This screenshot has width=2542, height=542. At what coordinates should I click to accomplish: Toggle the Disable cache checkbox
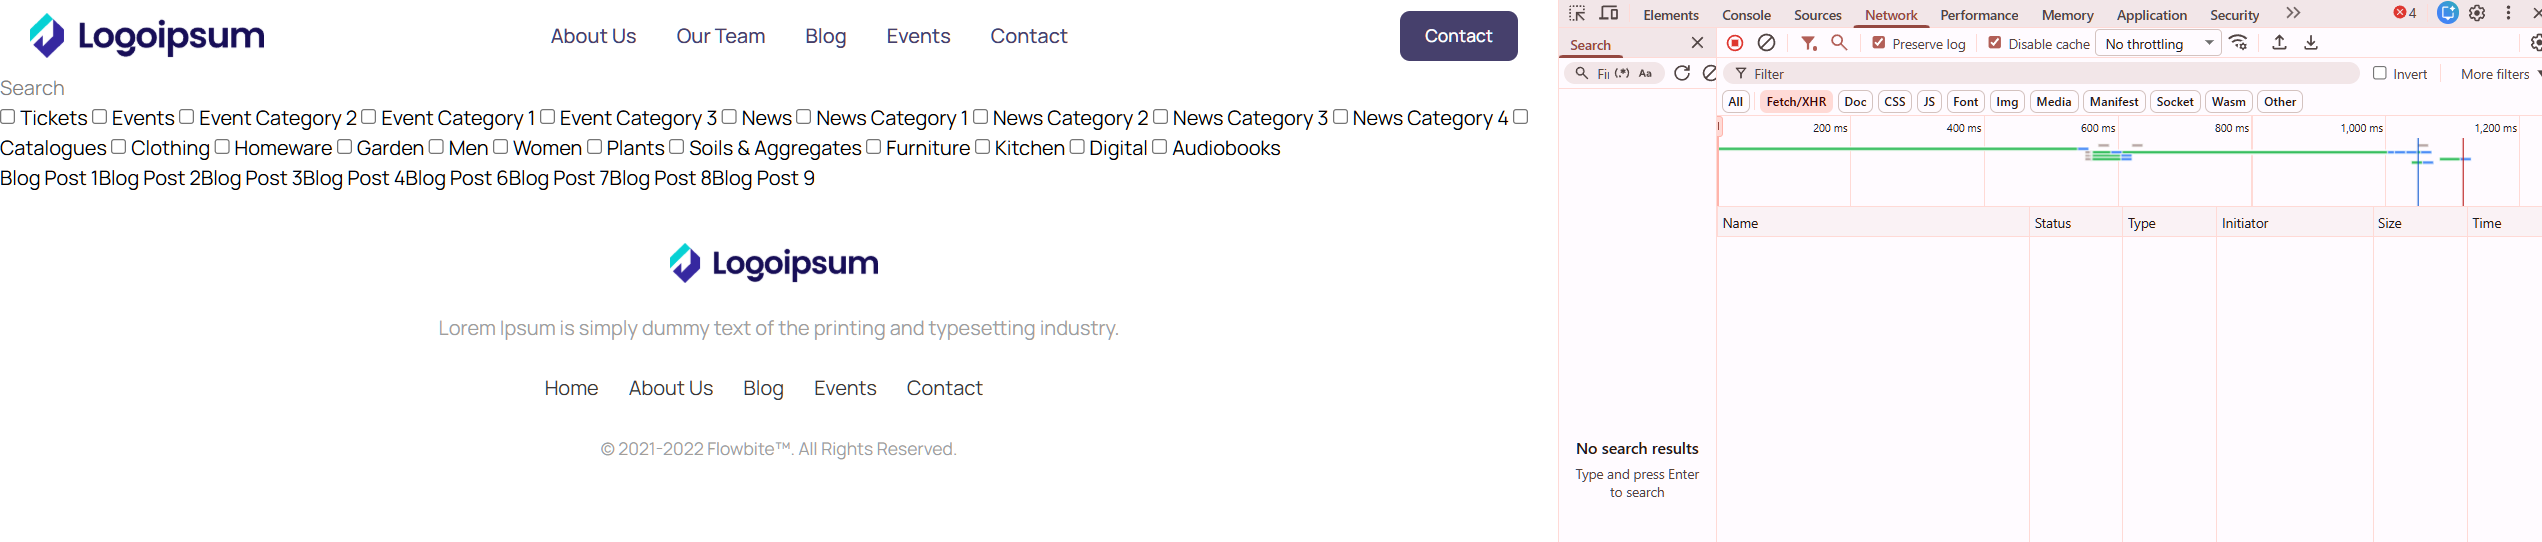pos(1995,43)
